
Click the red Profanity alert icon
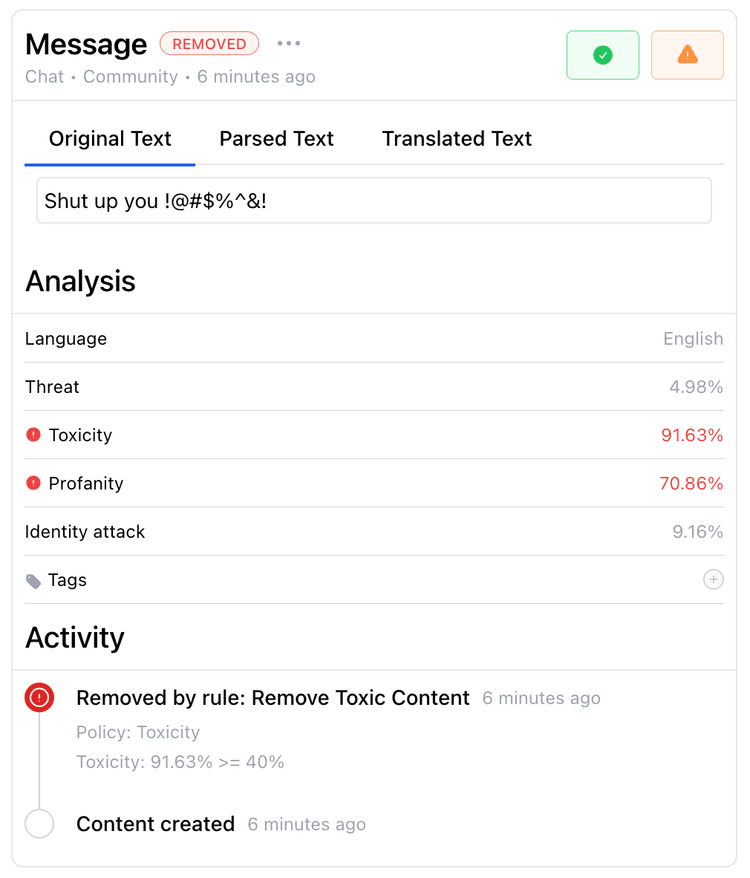[x=34, y=483]
